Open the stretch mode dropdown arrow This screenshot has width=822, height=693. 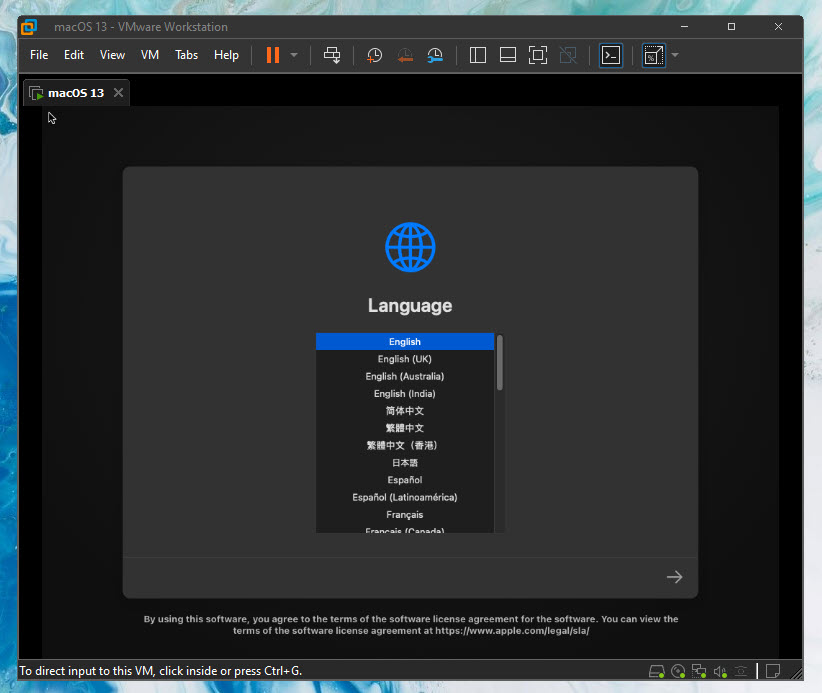675,55
